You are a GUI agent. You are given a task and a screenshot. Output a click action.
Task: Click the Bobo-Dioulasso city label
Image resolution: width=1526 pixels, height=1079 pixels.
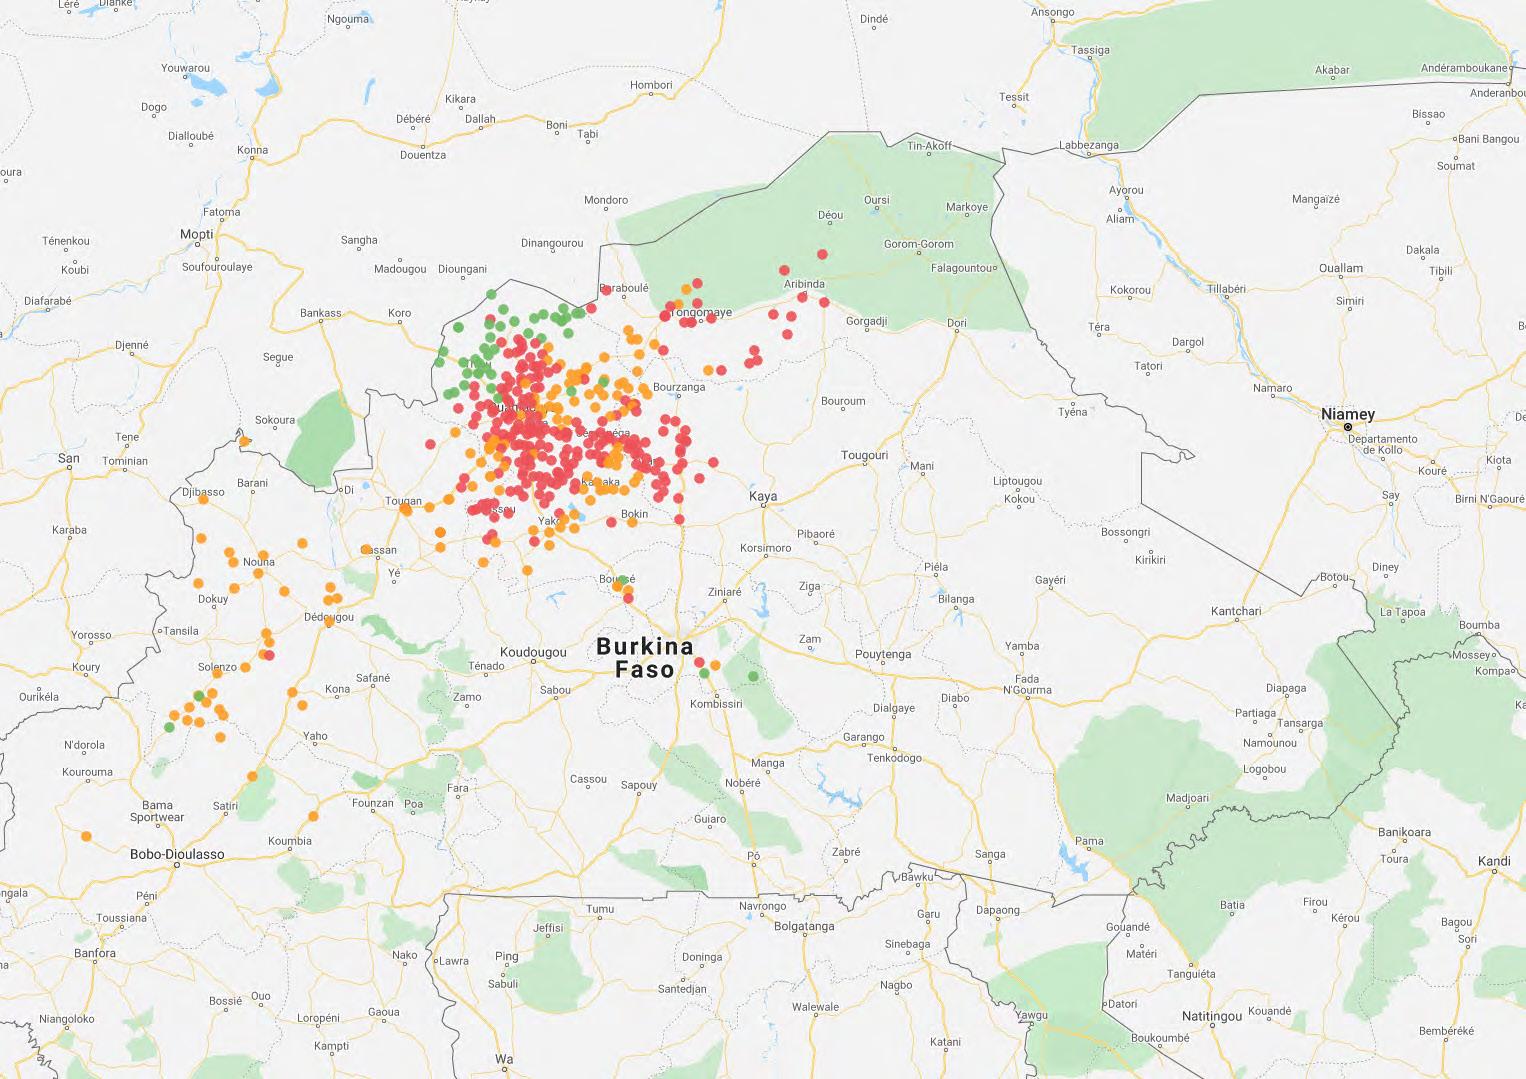(x=177, y=854)
